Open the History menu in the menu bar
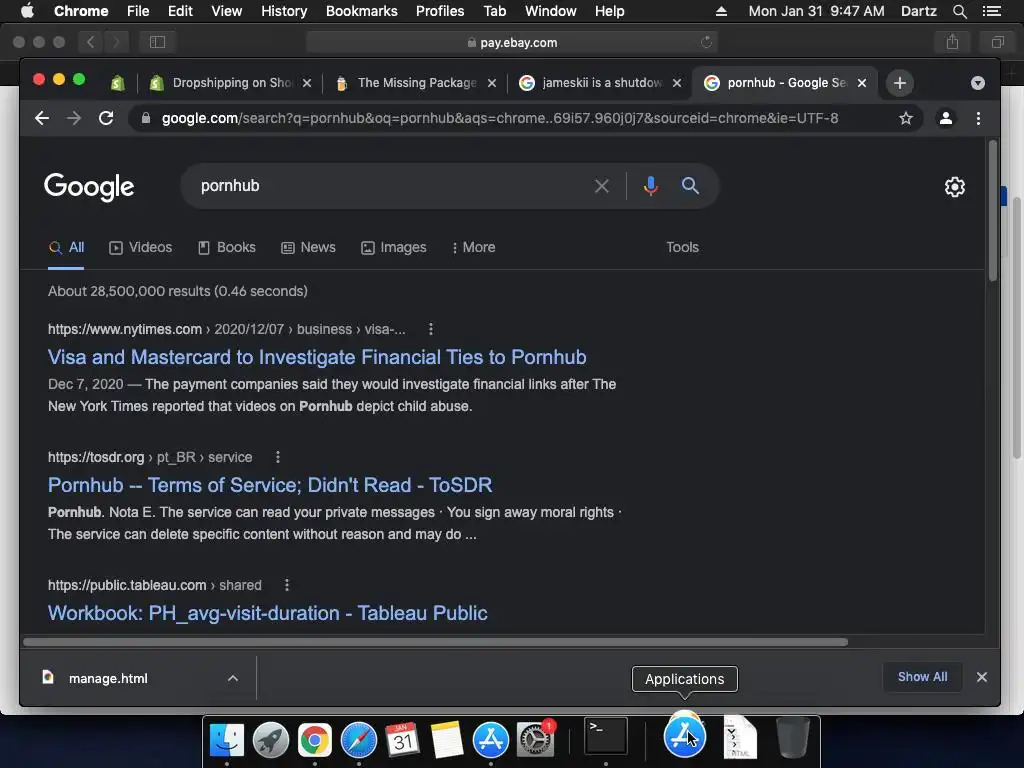This screenshot has height=768, width=1024. pos(284,11)
